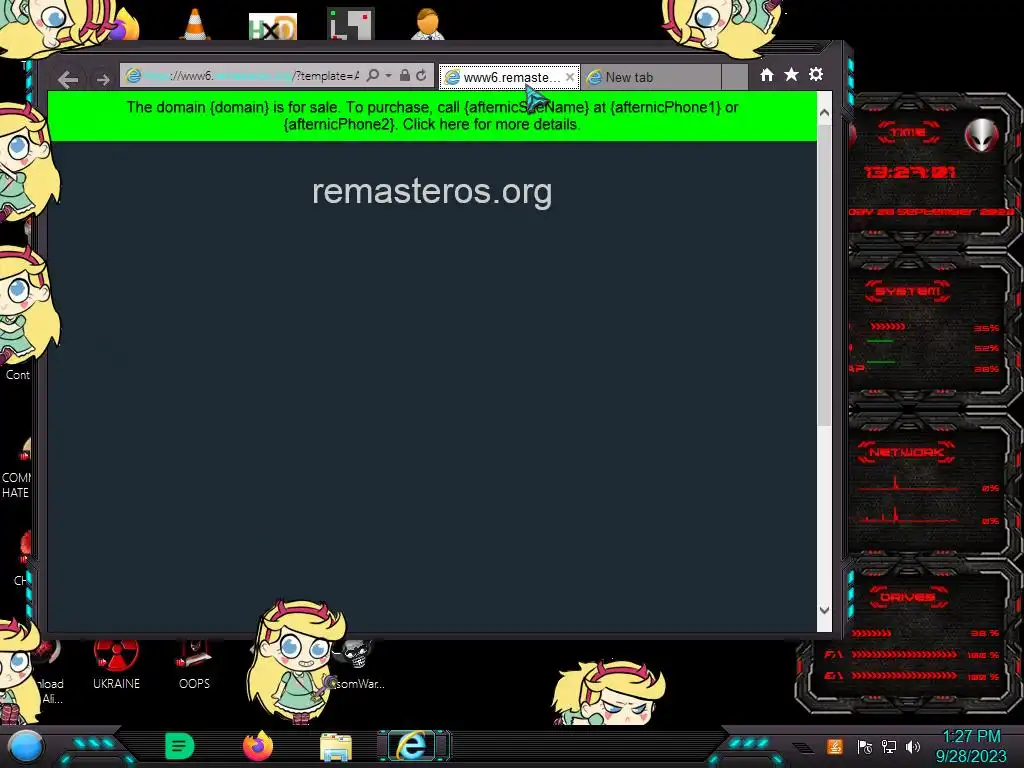This screenshot has height=768, width=1024.
Task: Switch to the New tab tab
Action: 651,77
